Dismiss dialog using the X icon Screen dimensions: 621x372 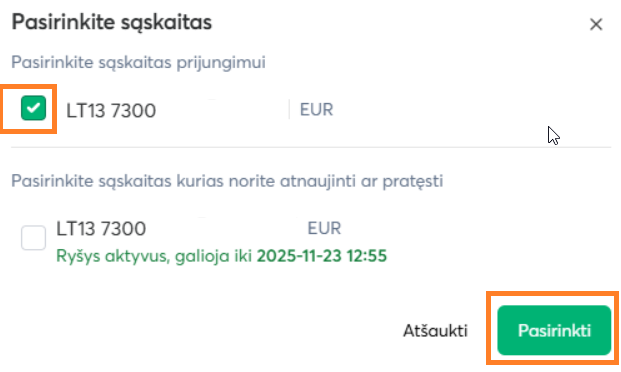pos(596,25)
